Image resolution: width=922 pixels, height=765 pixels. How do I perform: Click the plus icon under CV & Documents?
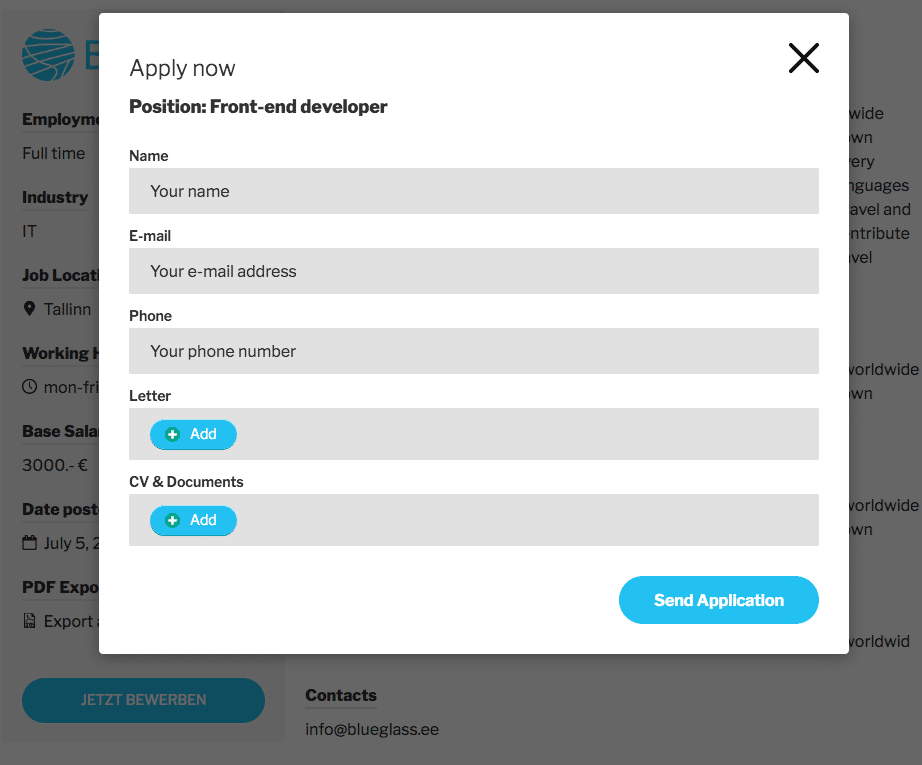tap(173, 520)
